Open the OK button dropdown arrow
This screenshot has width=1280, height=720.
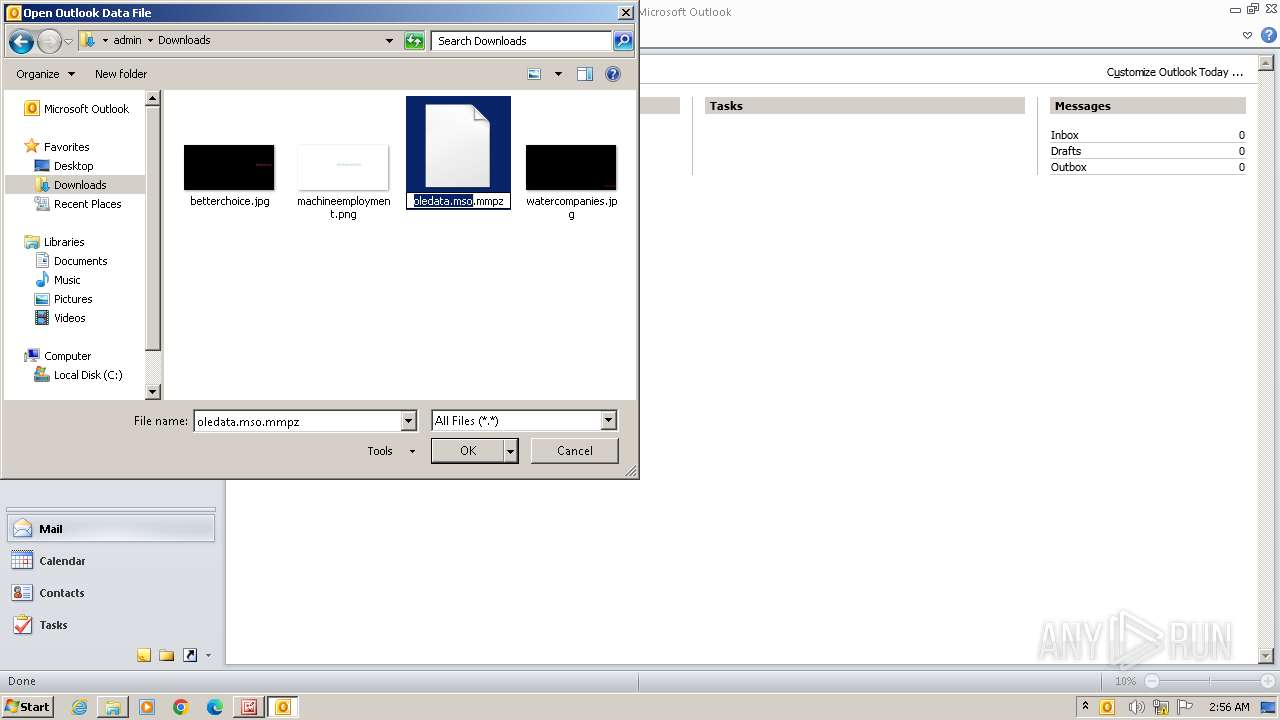point(510,451)
